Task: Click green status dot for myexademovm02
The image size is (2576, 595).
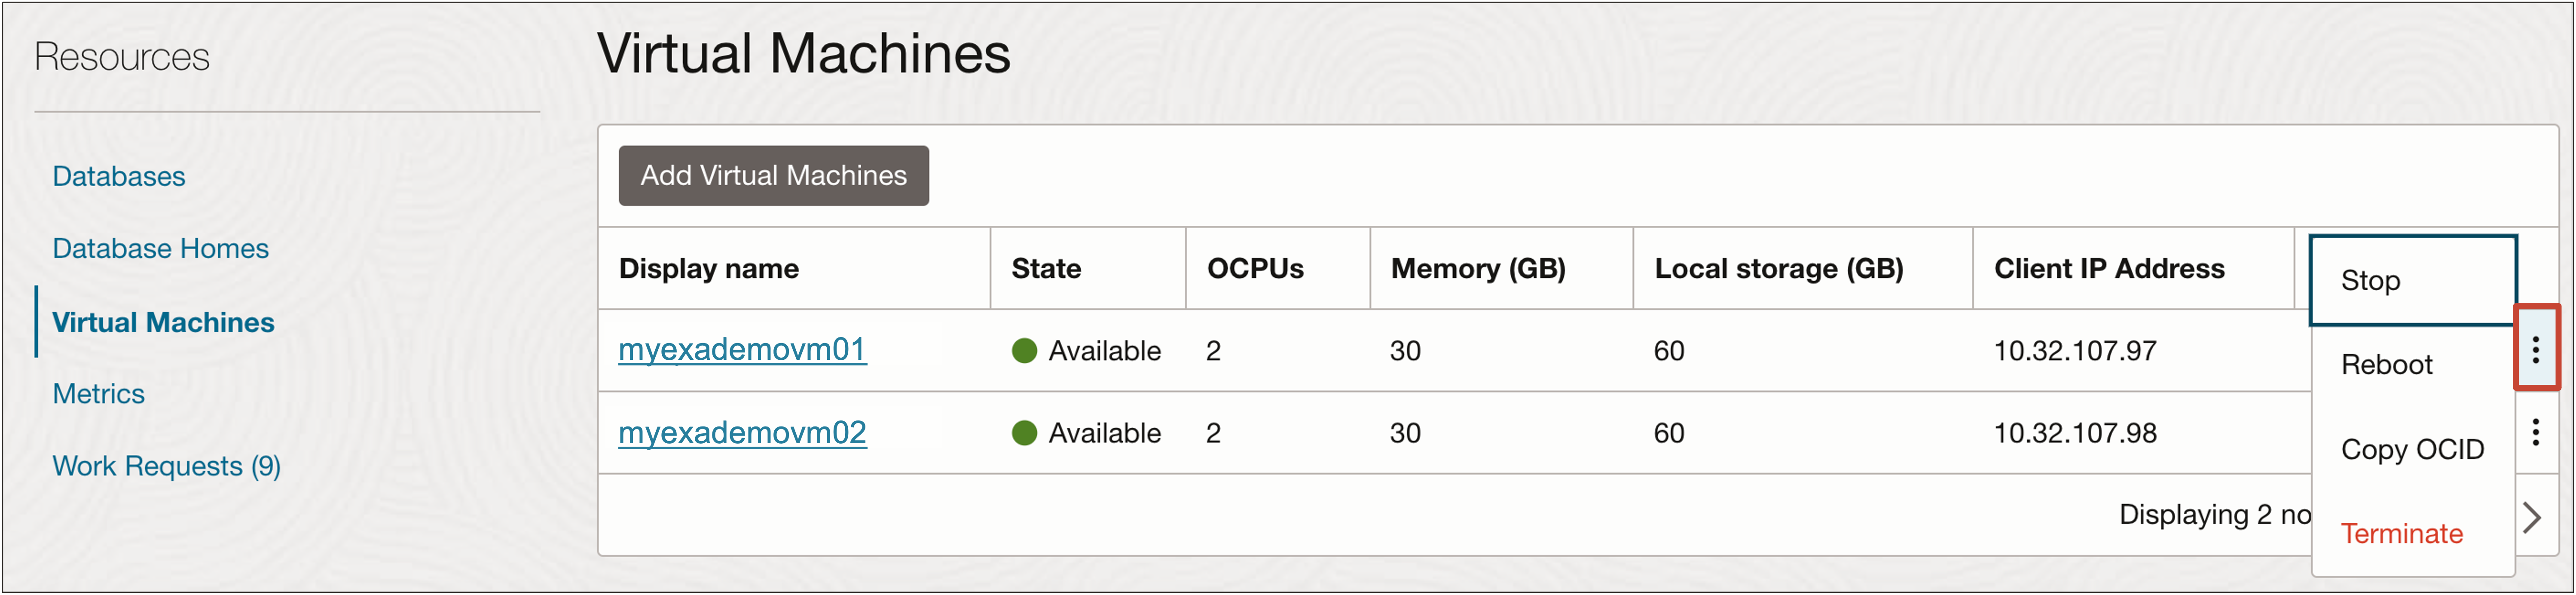Action: pos(1024,432)
